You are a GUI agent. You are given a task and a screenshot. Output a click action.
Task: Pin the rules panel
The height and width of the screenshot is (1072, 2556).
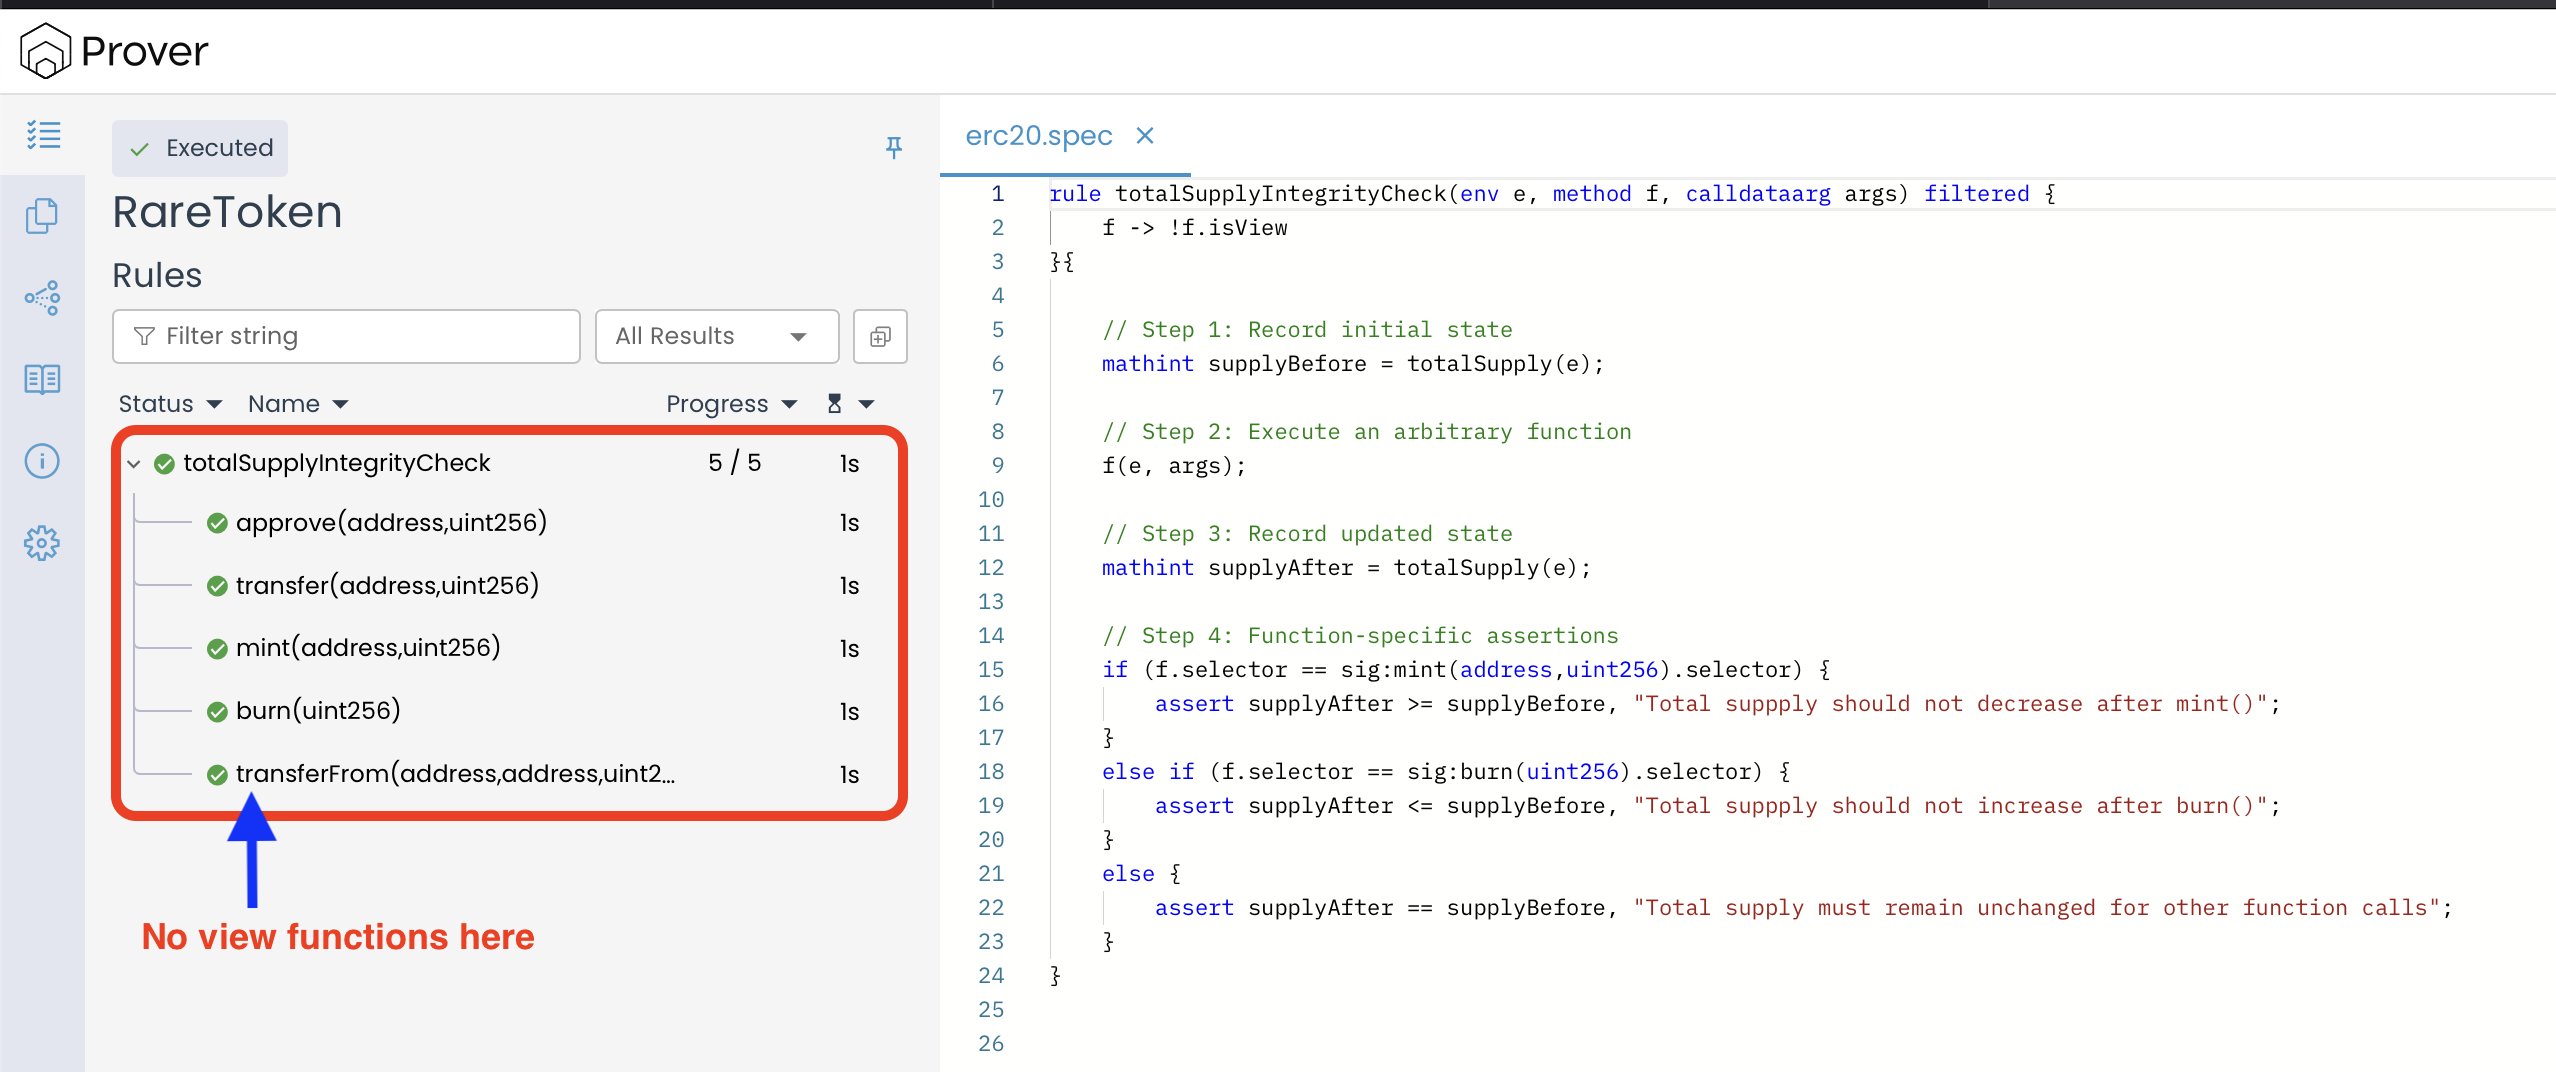(x=894, y=148)
